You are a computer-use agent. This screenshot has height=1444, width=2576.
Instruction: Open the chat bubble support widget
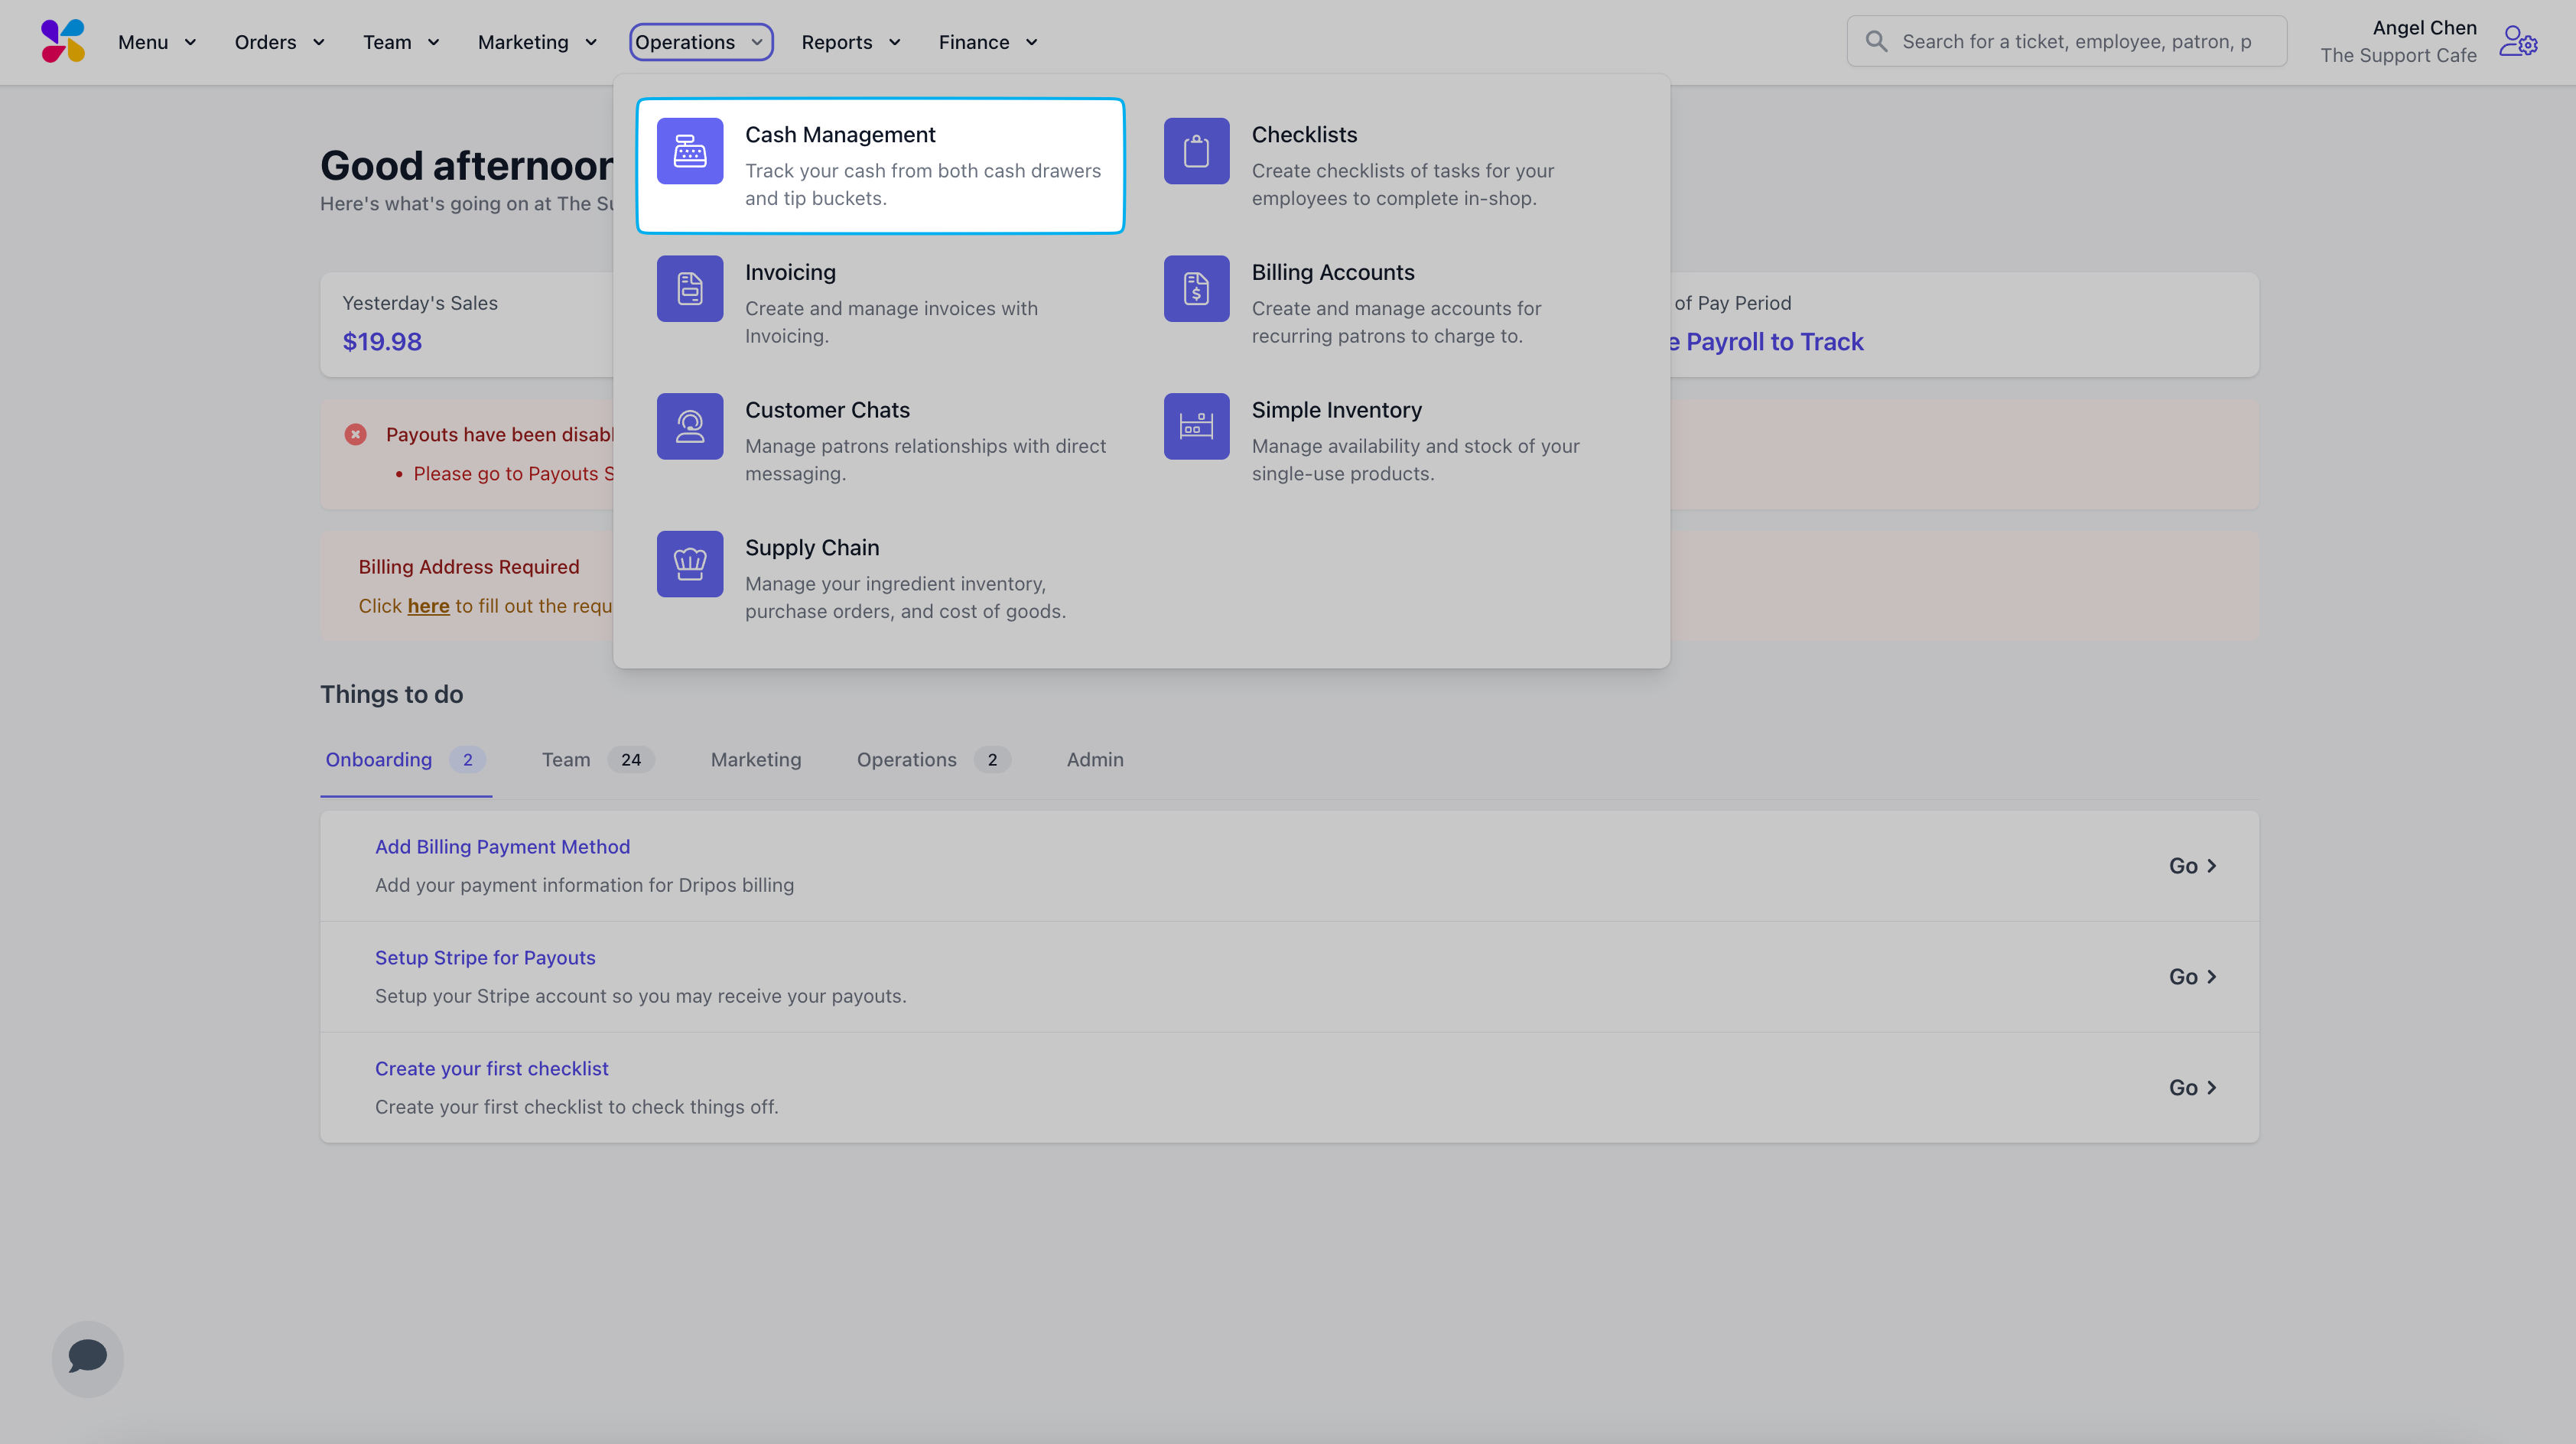[x=88, y=1358]
